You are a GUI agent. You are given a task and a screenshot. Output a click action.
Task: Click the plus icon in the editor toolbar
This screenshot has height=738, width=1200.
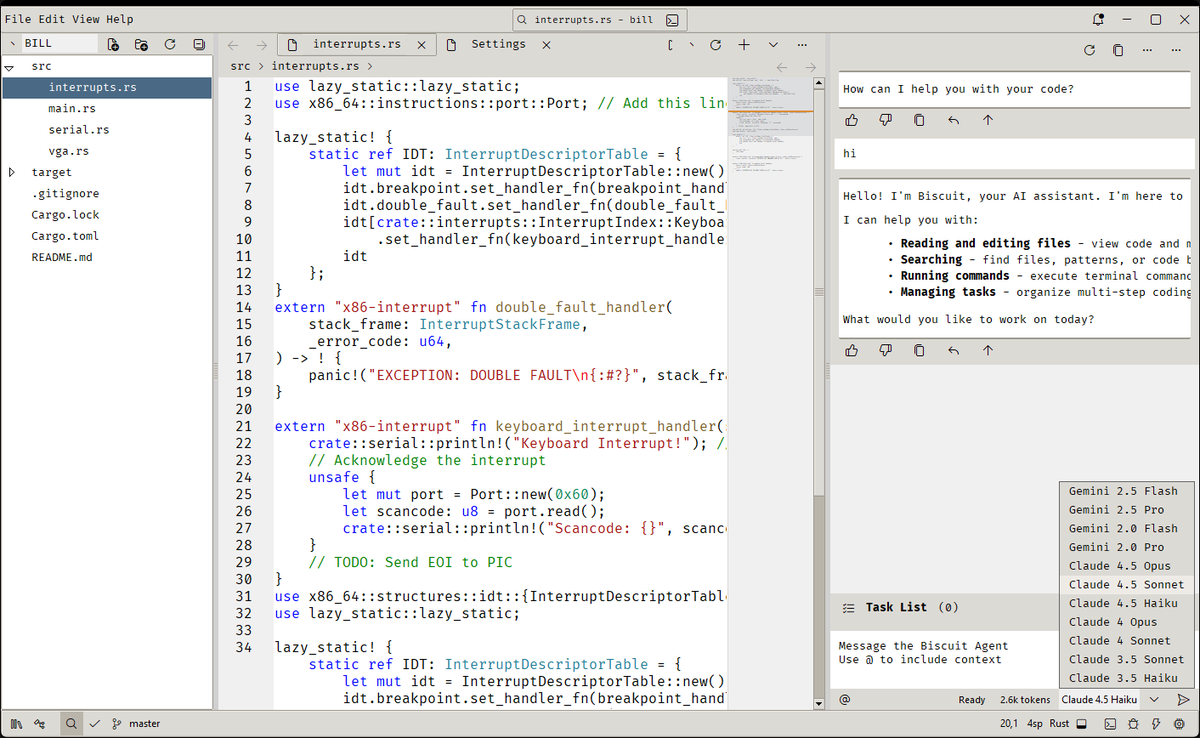744,45
